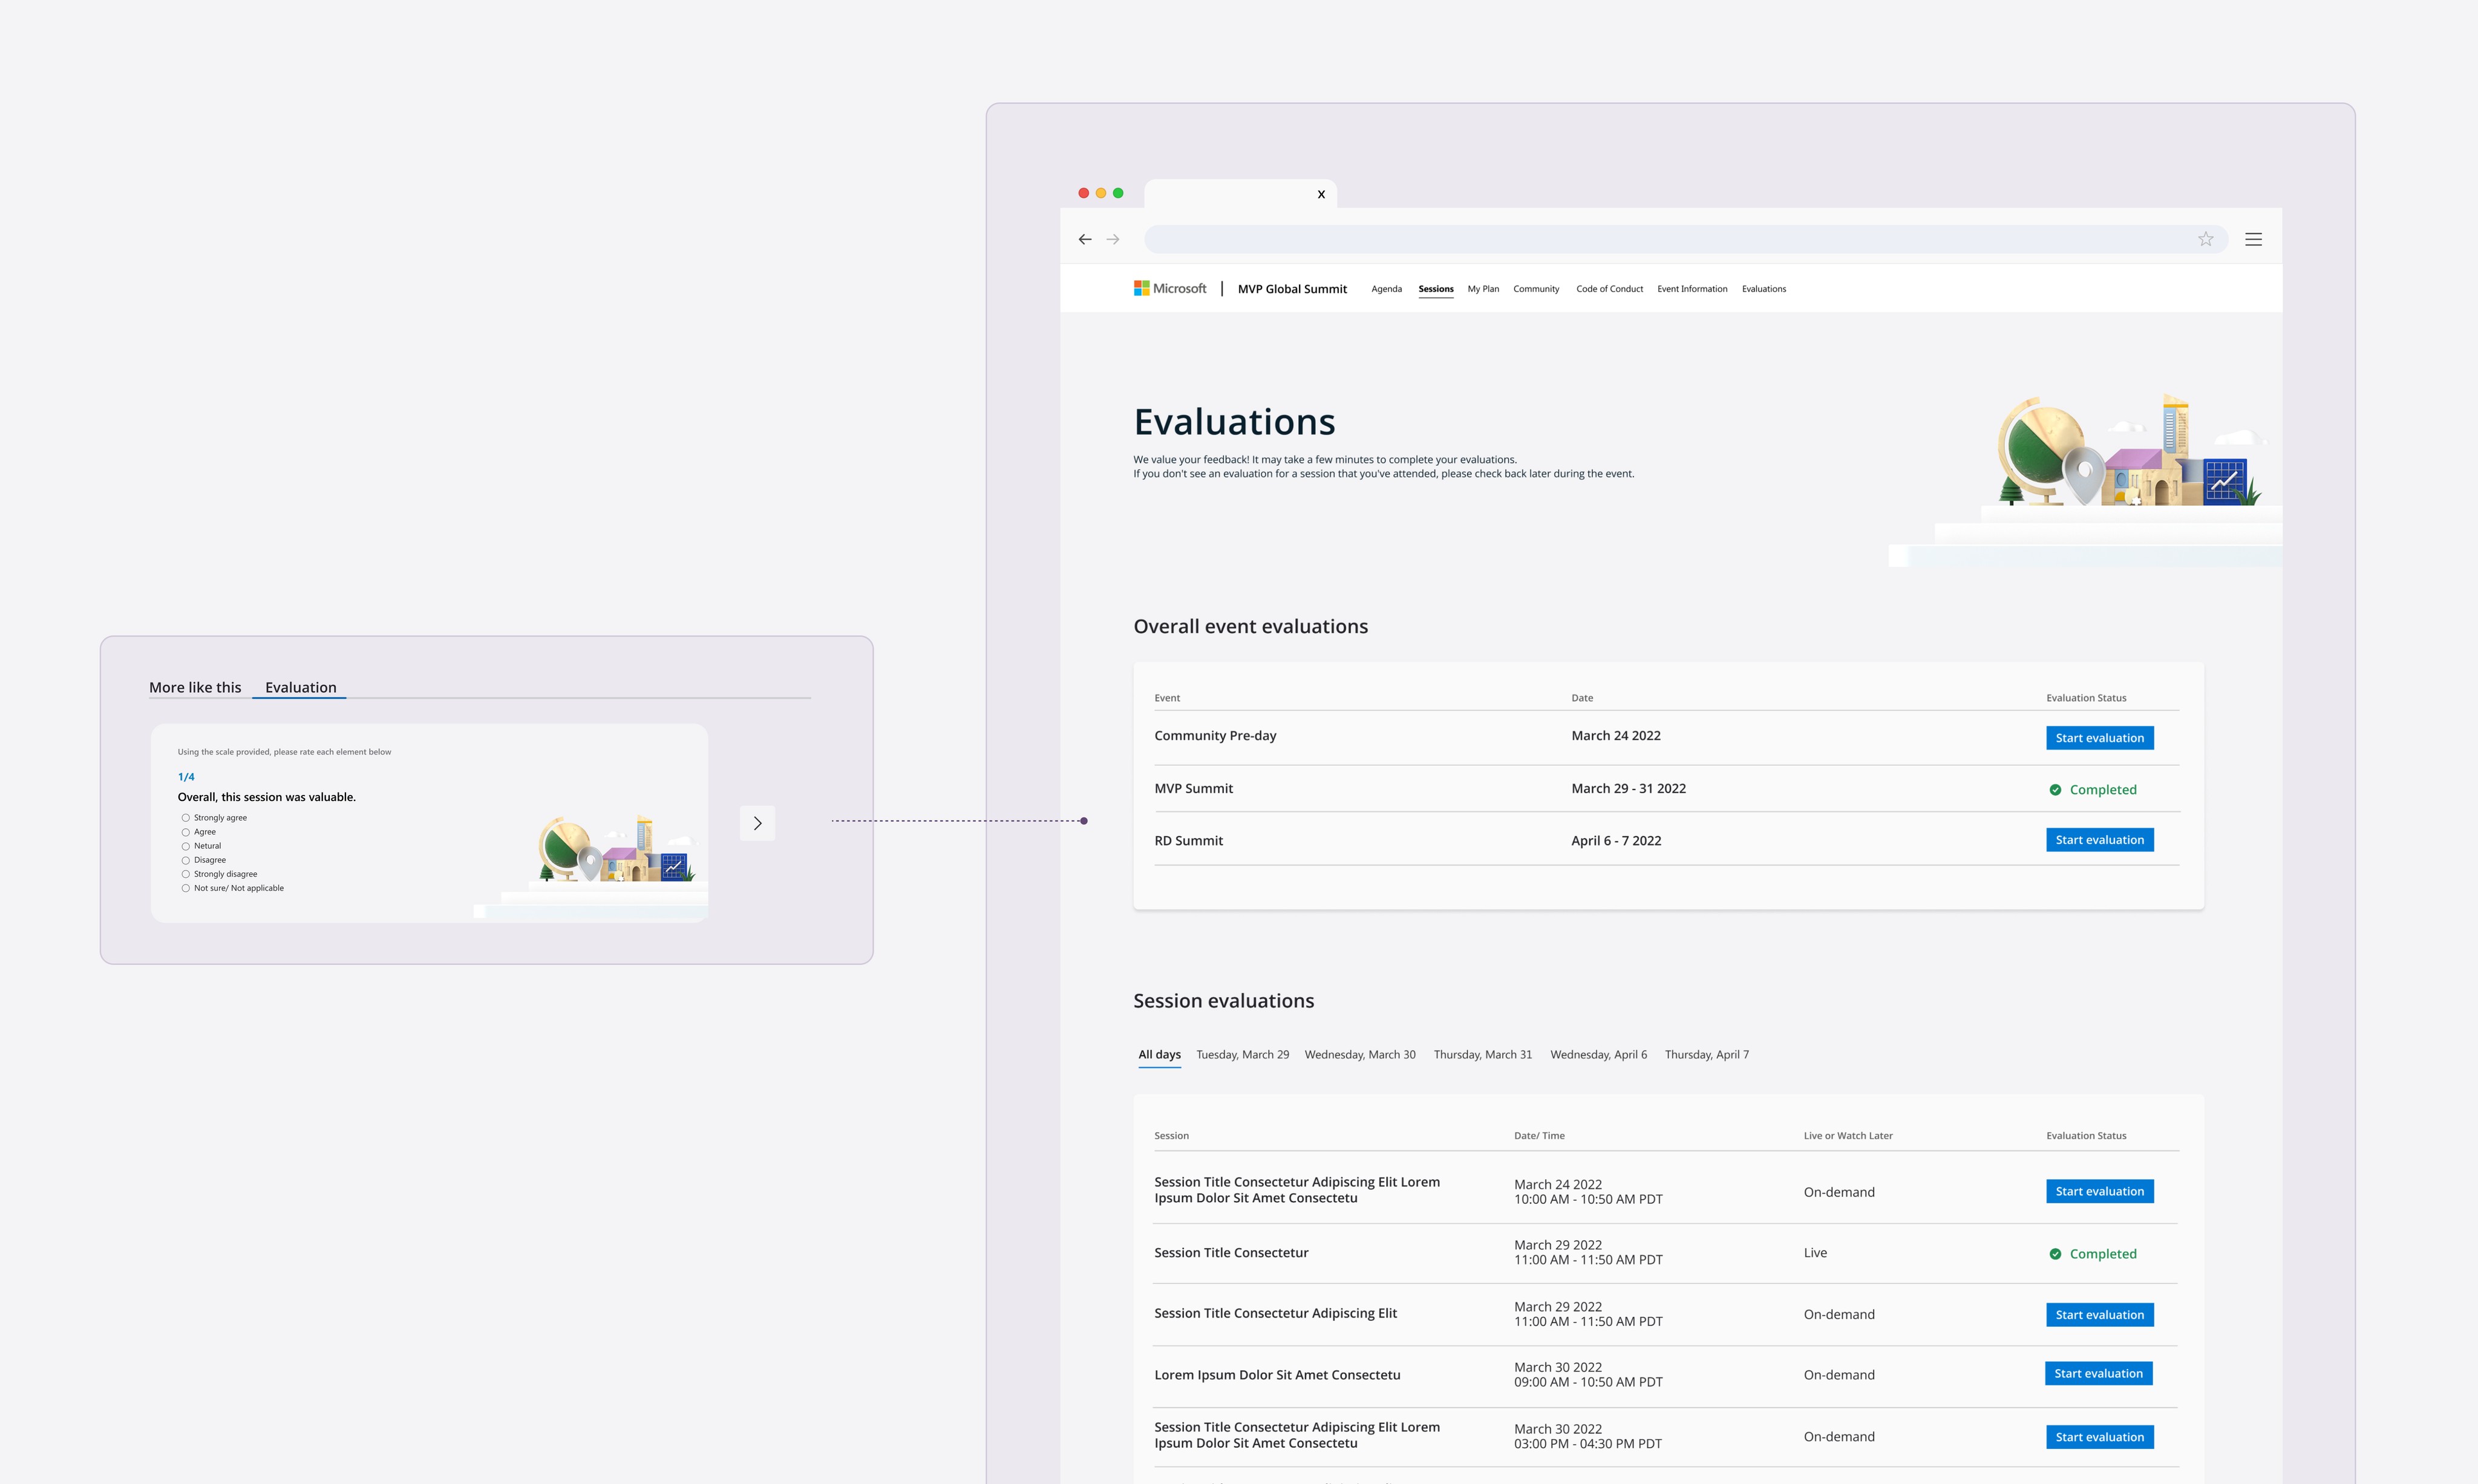Open the Agenda navigation item
Screen dimensions: 2478x1484
pos(1386,289)
